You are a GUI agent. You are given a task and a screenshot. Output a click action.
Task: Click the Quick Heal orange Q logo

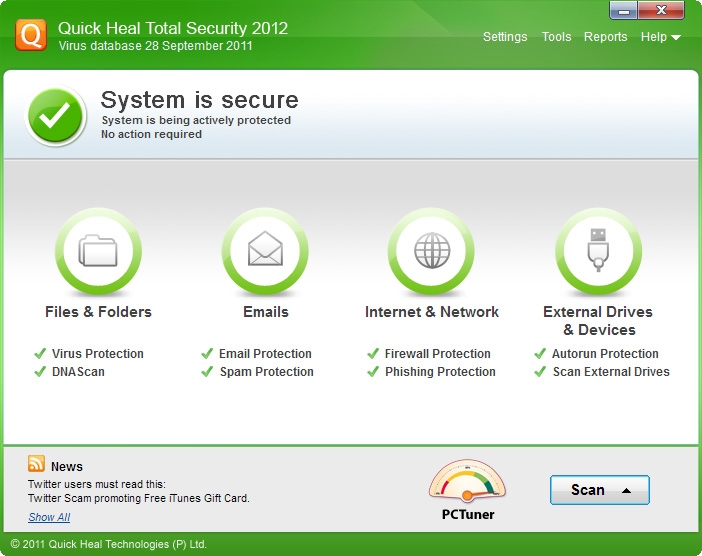point(31,35)
